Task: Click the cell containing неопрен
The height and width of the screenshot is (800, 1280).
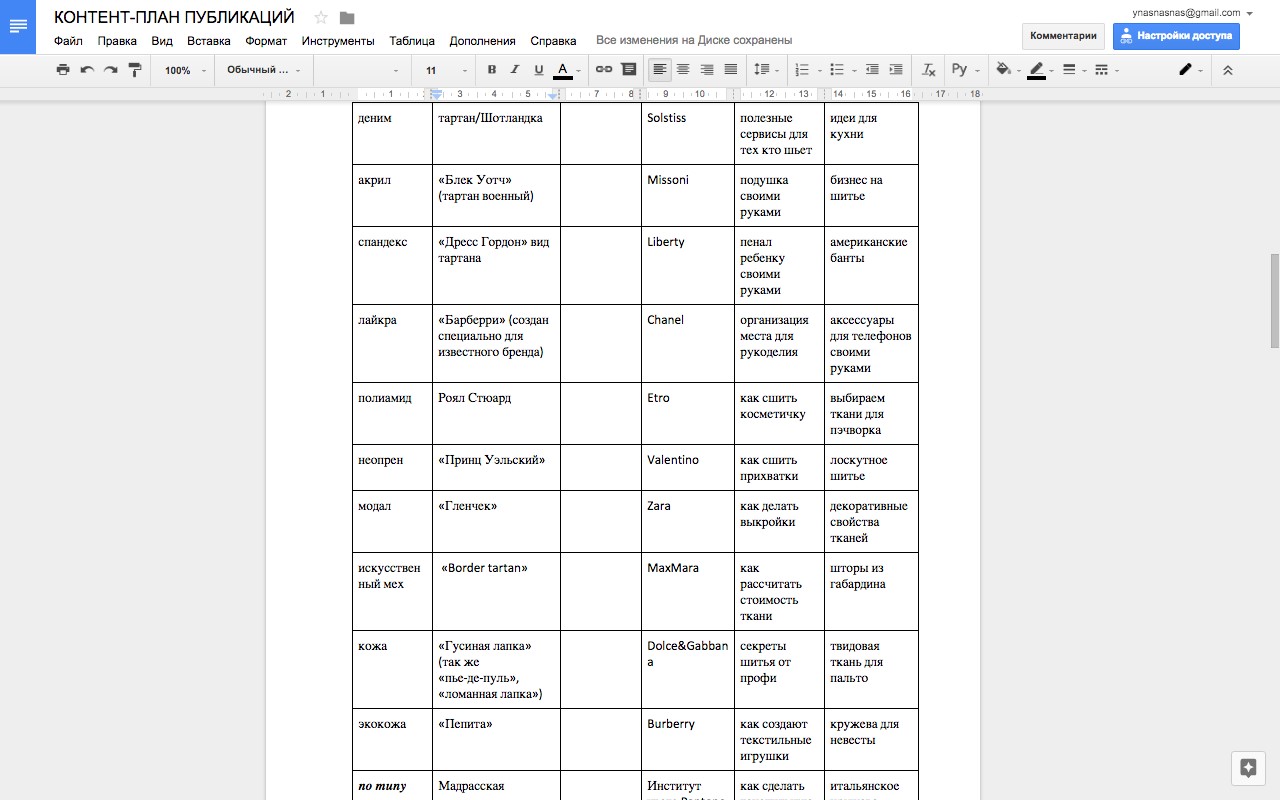Action: (392, 468)
